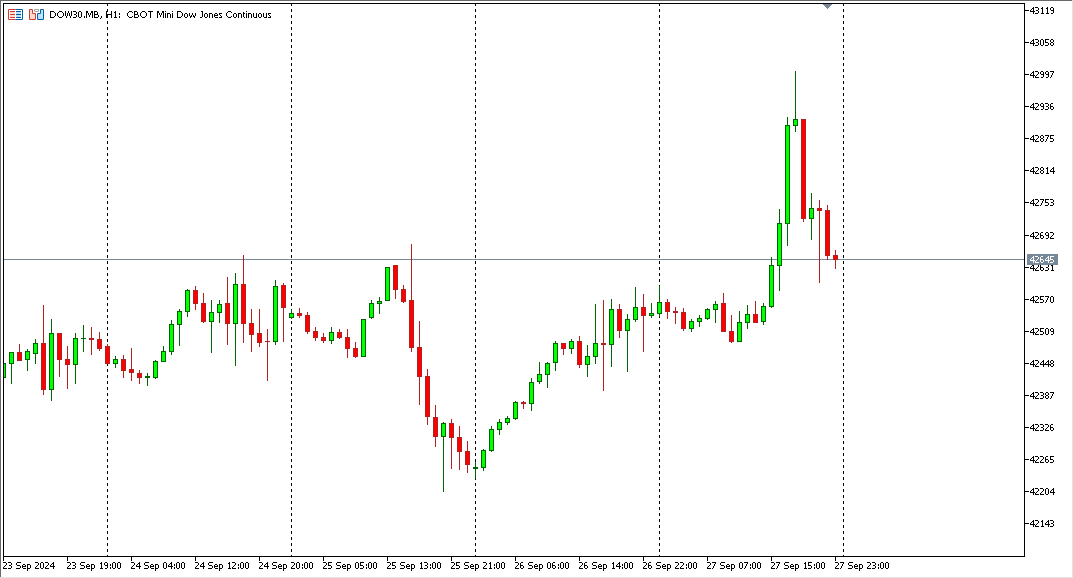Click the 24 Sep 04:00 time label

click(x=158, y=566)
